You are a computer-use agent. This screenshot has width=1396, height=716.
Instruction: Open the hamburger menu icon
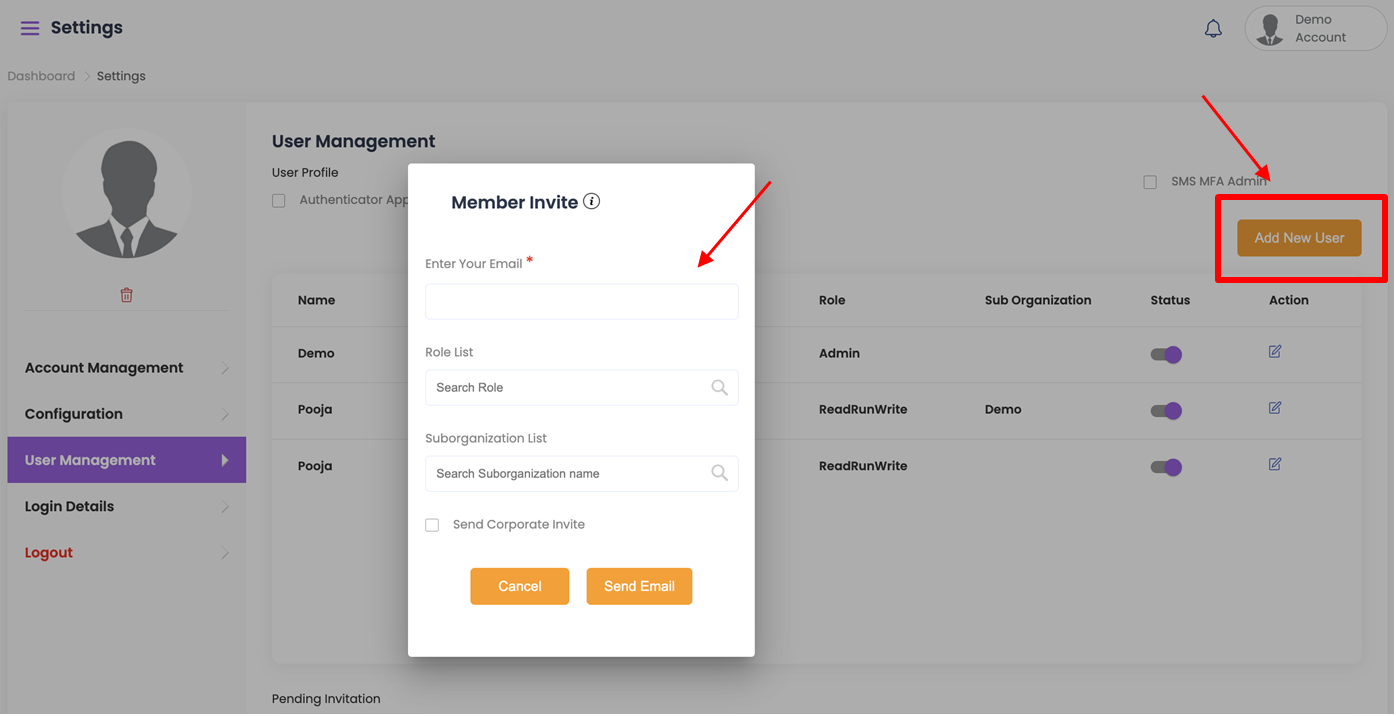30,28
